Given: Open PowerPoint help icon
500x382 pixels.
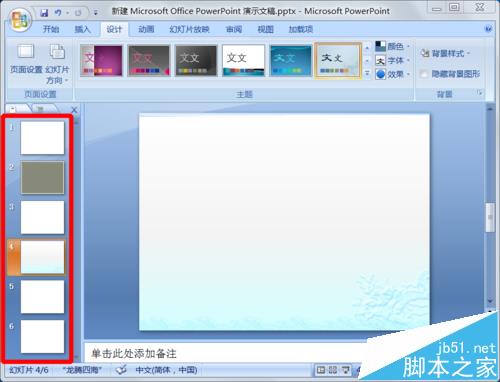Looking at the screenshot, I should pyautogui.click(x=488, y=29).
